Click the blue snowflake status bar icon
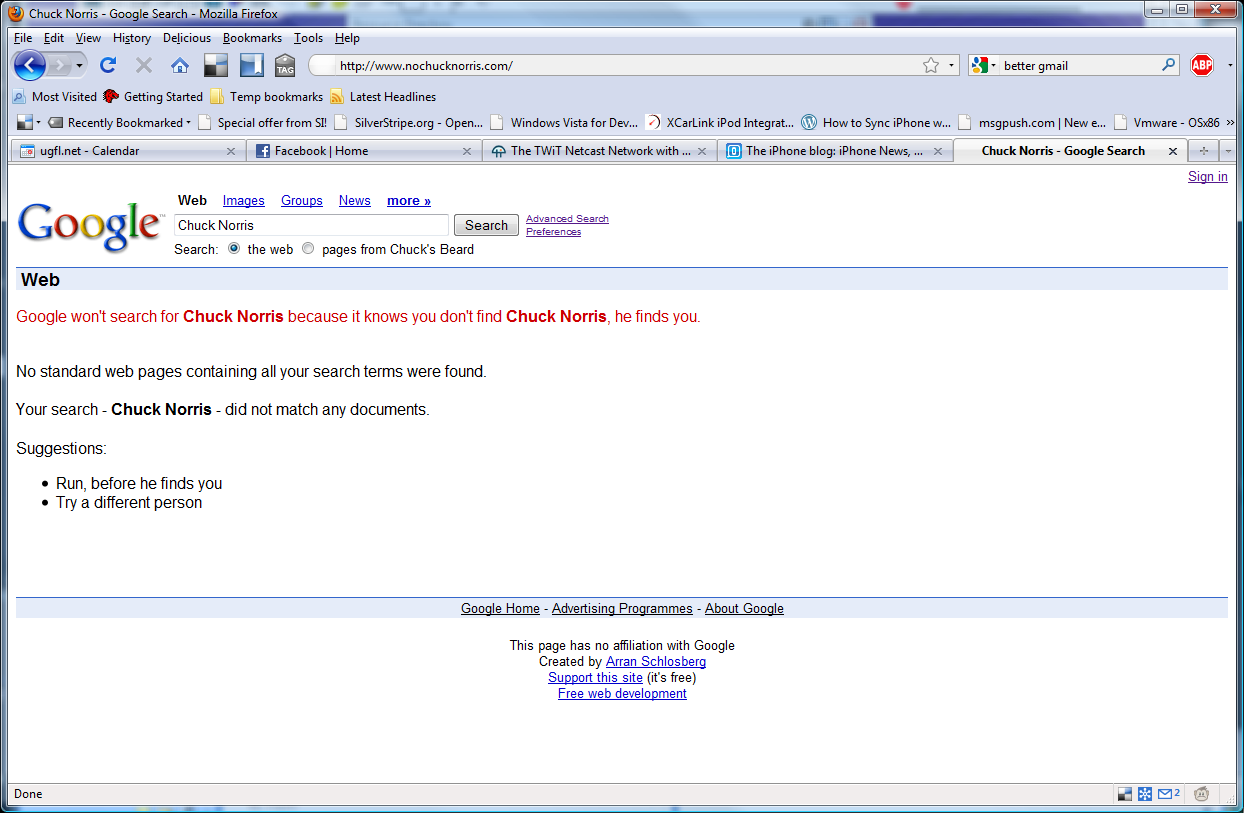The image size is (1244, 813). click(1145, 794)
